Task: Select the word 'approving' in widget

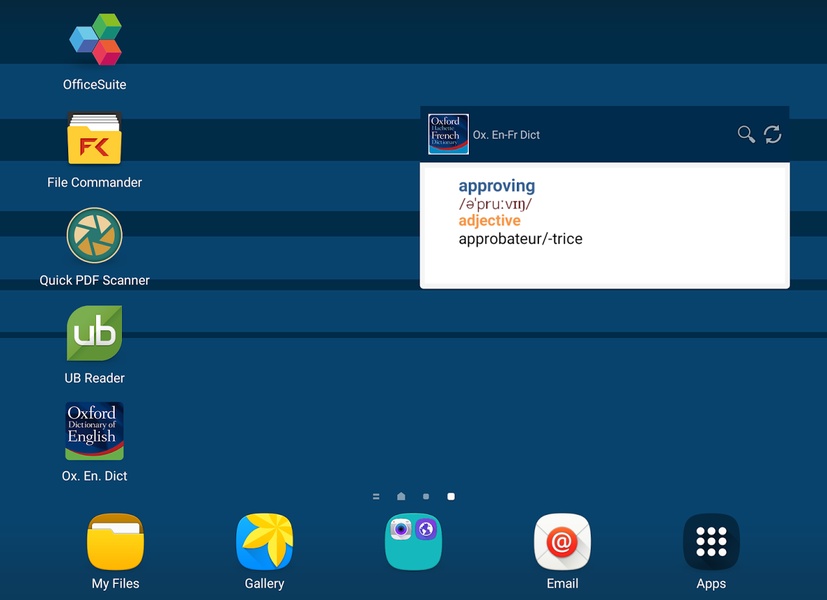Action: click(x=497, y=186)
